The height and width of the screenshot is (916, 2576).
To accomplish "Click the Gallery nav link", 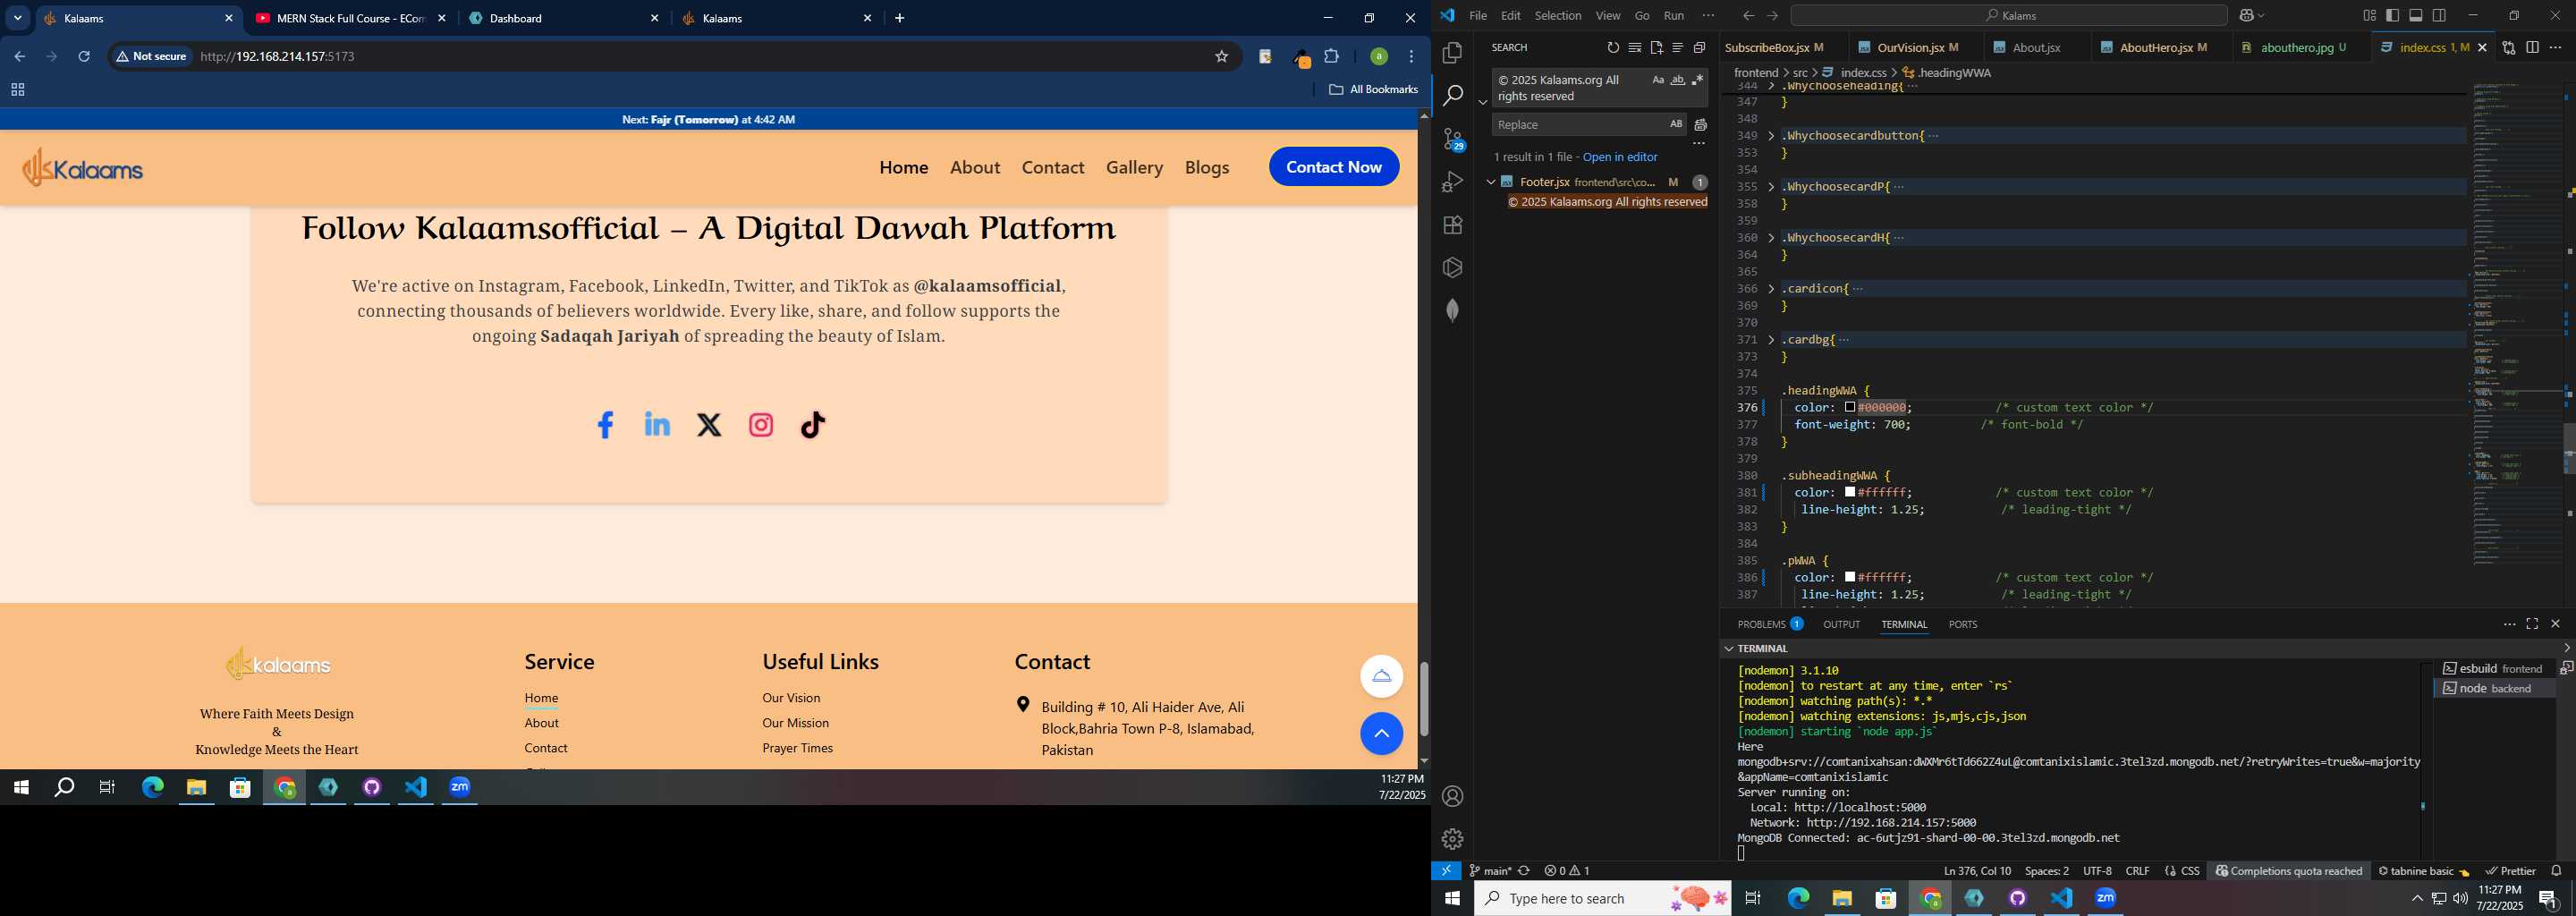I will [1134, 168].
